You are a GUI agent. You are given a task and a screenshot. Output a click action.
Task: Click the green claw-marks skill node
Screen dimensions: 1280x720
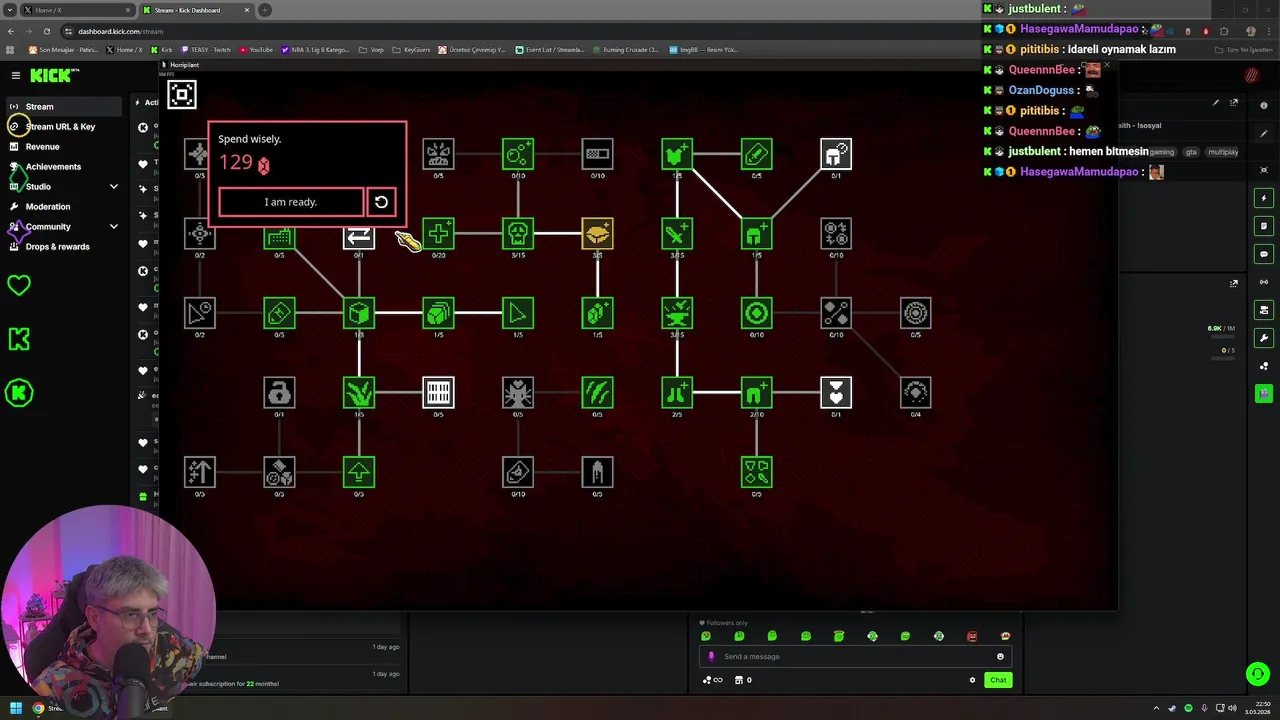[597, 393]
